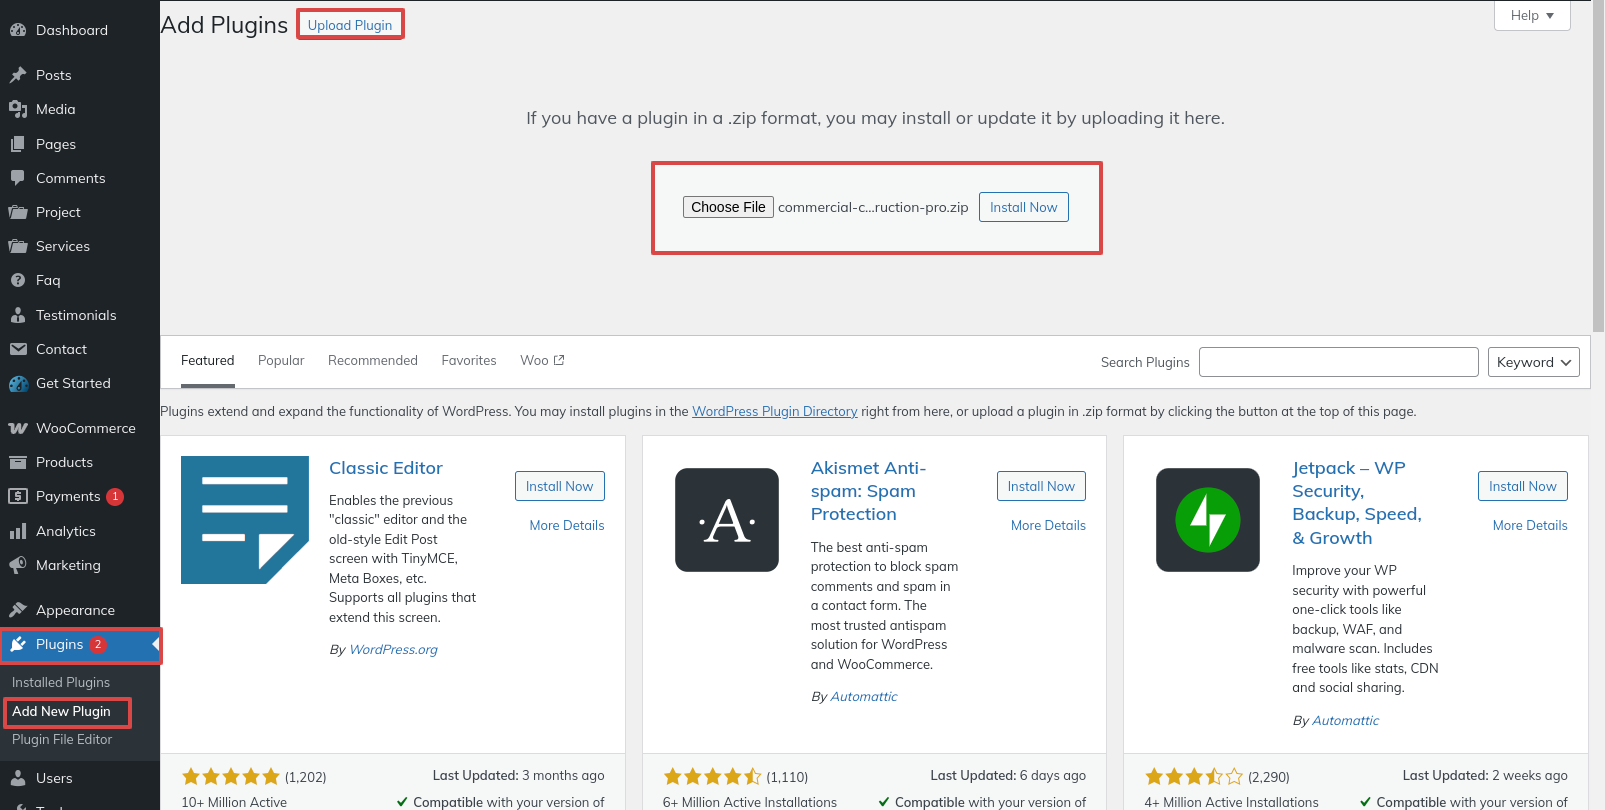The width and height of the screenshot is (1605, 810).
Task: View More Details for Akismet
Action: 1048,525
